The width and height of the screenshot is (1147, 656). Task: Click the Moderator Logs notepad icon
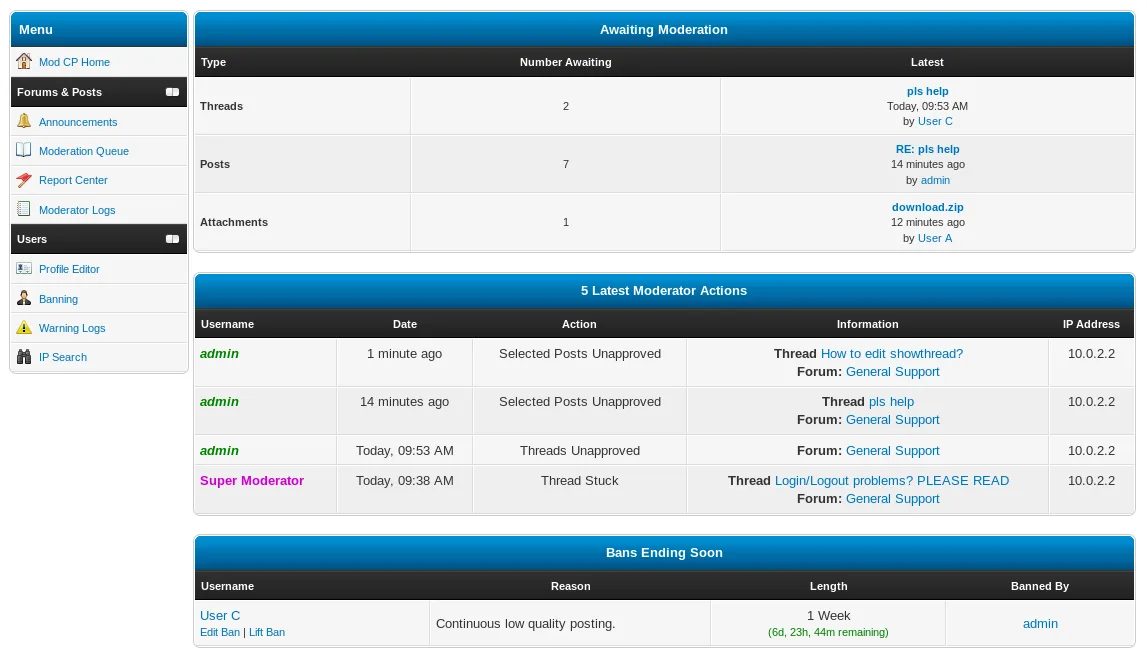24,209
